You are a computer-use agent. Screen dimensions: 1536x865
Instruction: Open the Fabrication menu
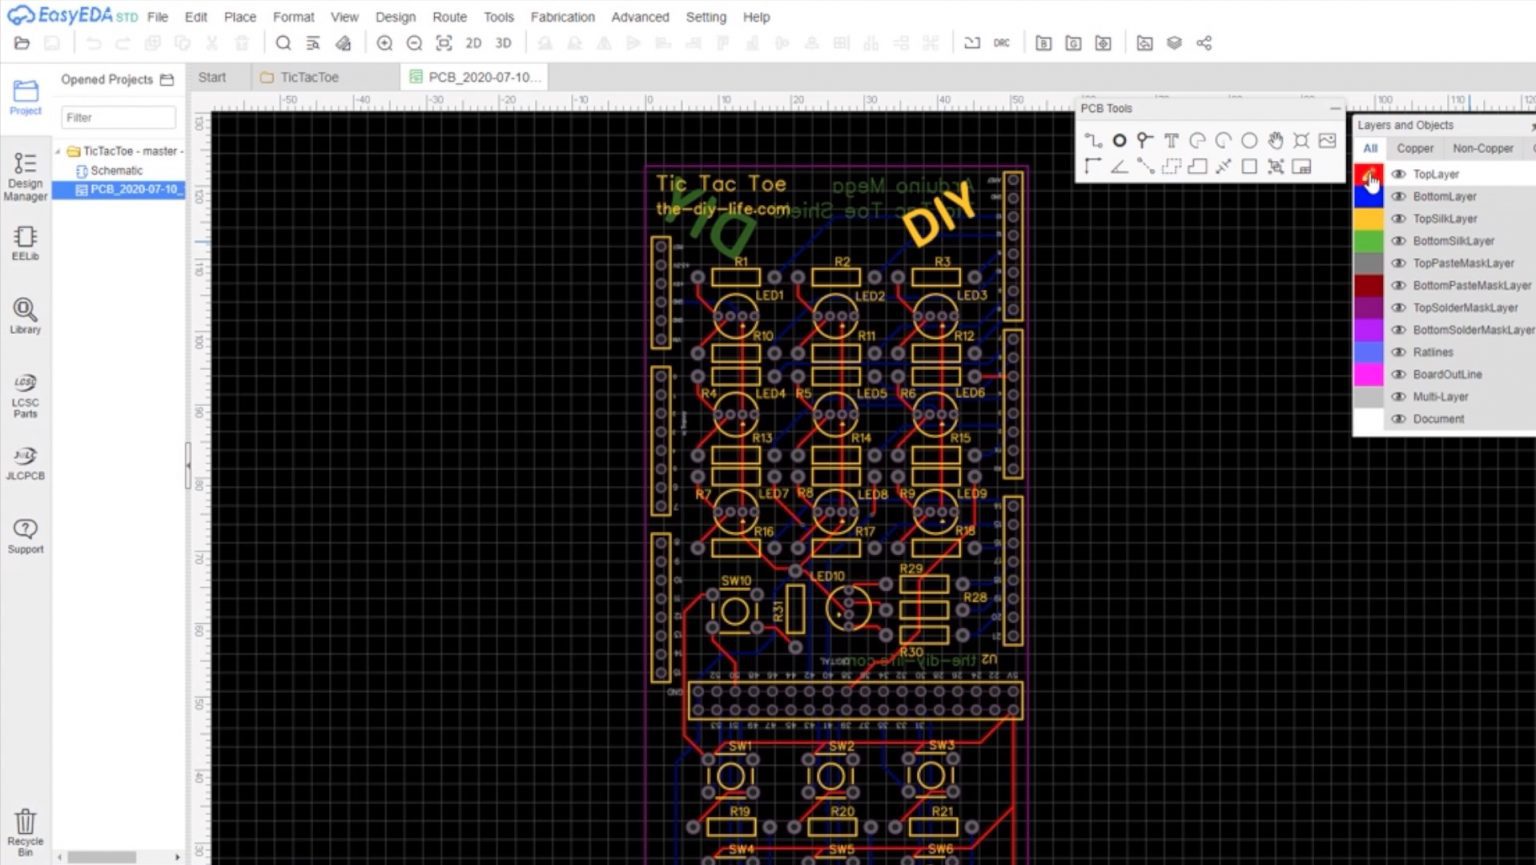tap(562, 17)
